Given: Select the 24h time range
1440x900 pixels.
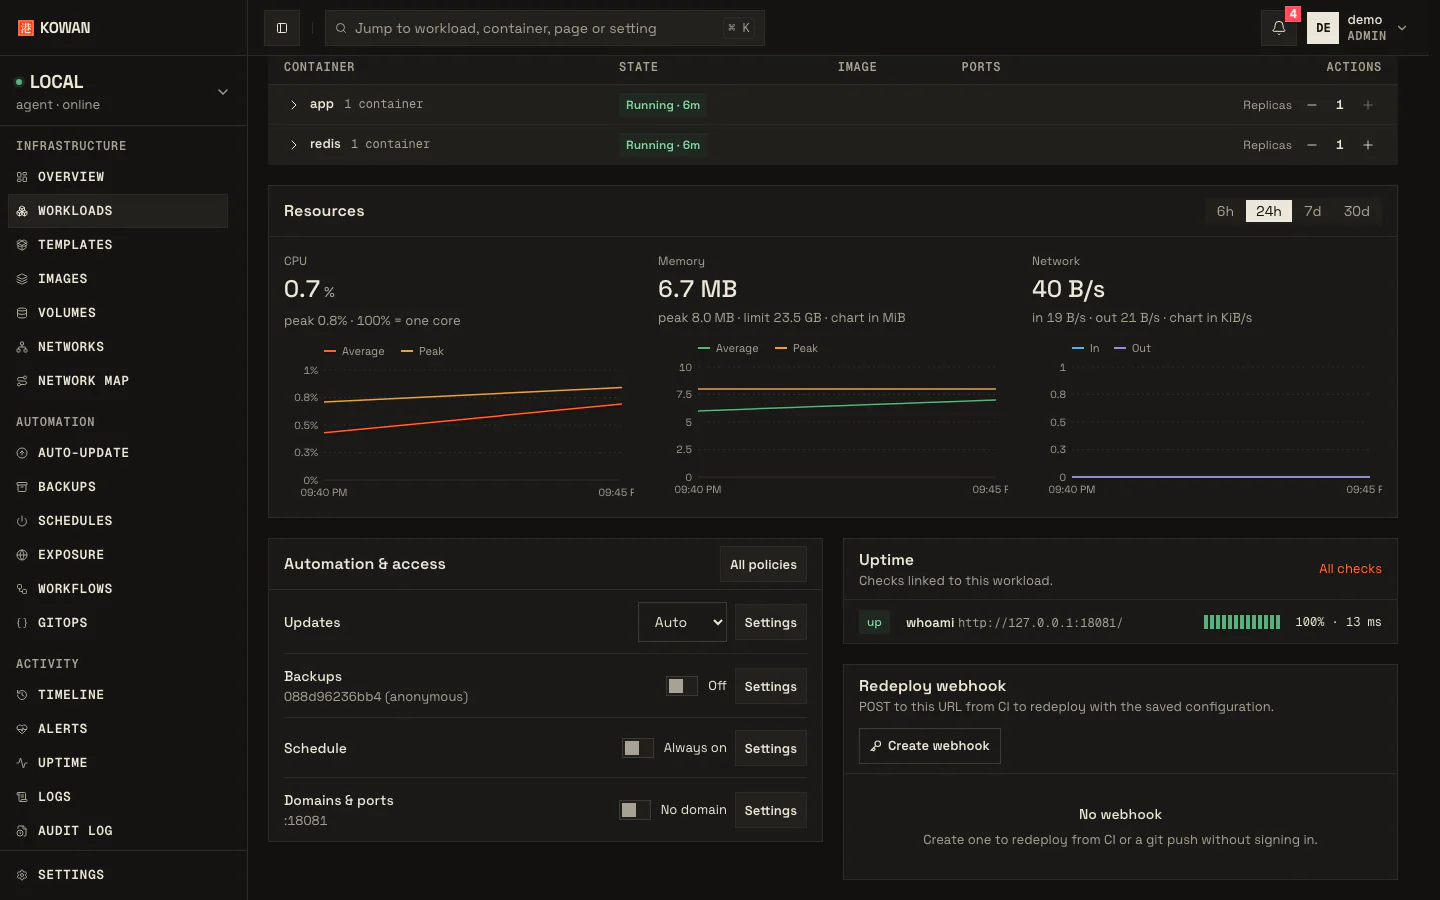Looking at the screenshot, I should [x=1269, y=211].
